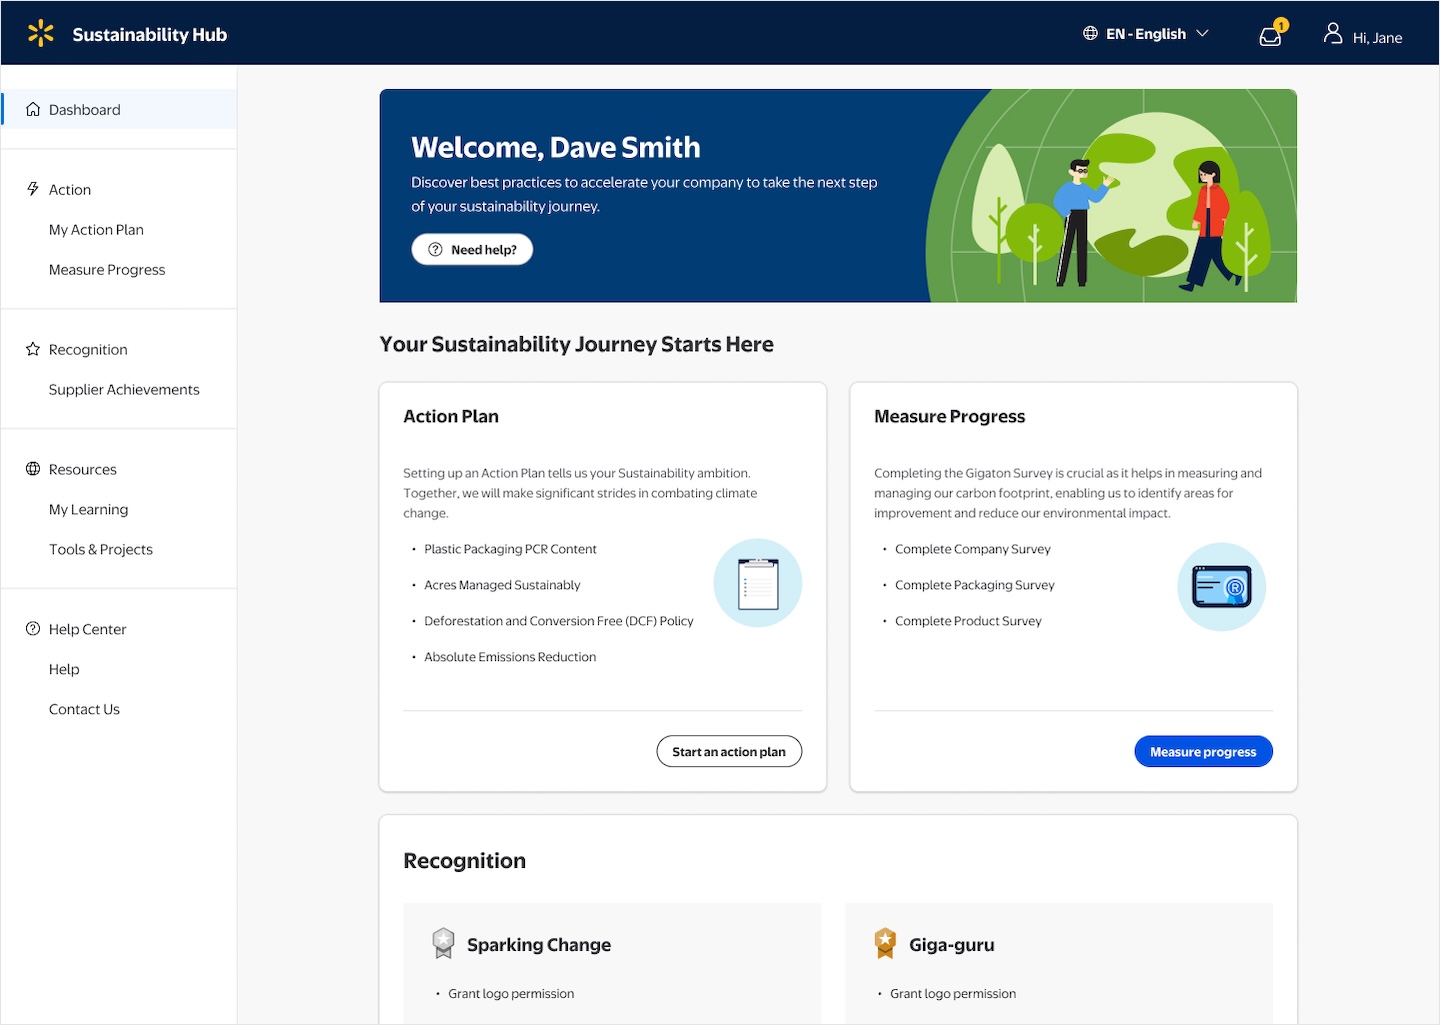This screenshot has height=1025, width=1440.
Task: Click the globe icon next to language
Action: [x=1090, y=33]
